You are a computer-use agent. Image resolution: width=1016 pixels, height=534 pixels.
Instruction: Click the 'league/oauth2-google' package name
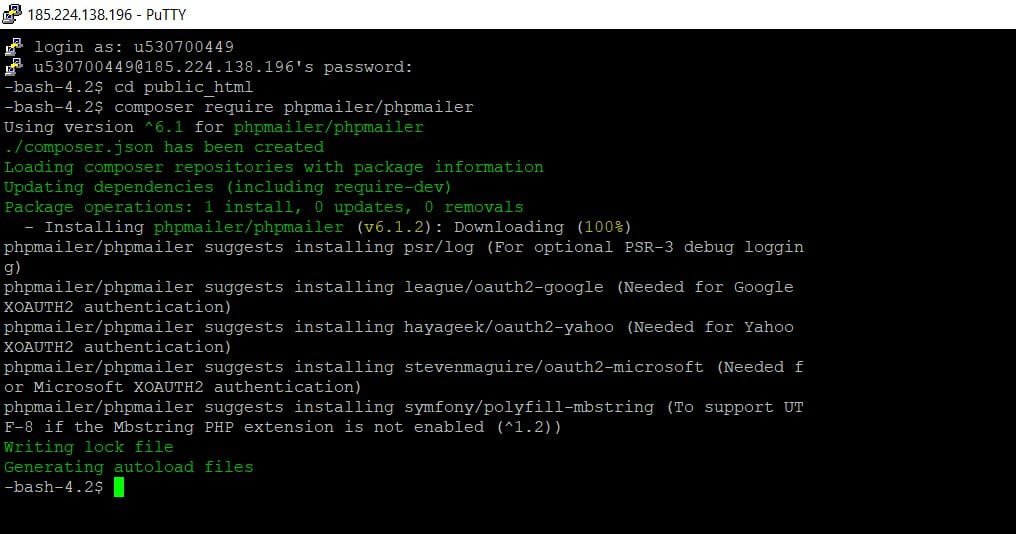[504, 287]
